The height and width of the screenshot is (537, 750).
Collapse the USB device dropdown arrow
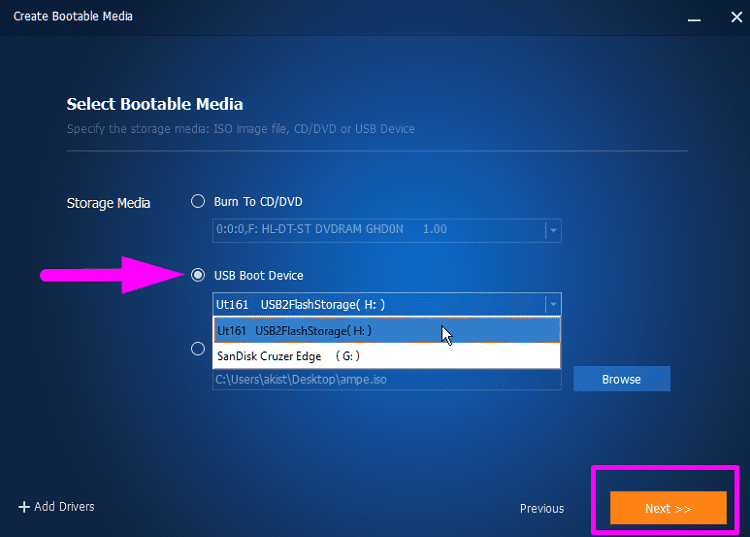coord(553,304)
